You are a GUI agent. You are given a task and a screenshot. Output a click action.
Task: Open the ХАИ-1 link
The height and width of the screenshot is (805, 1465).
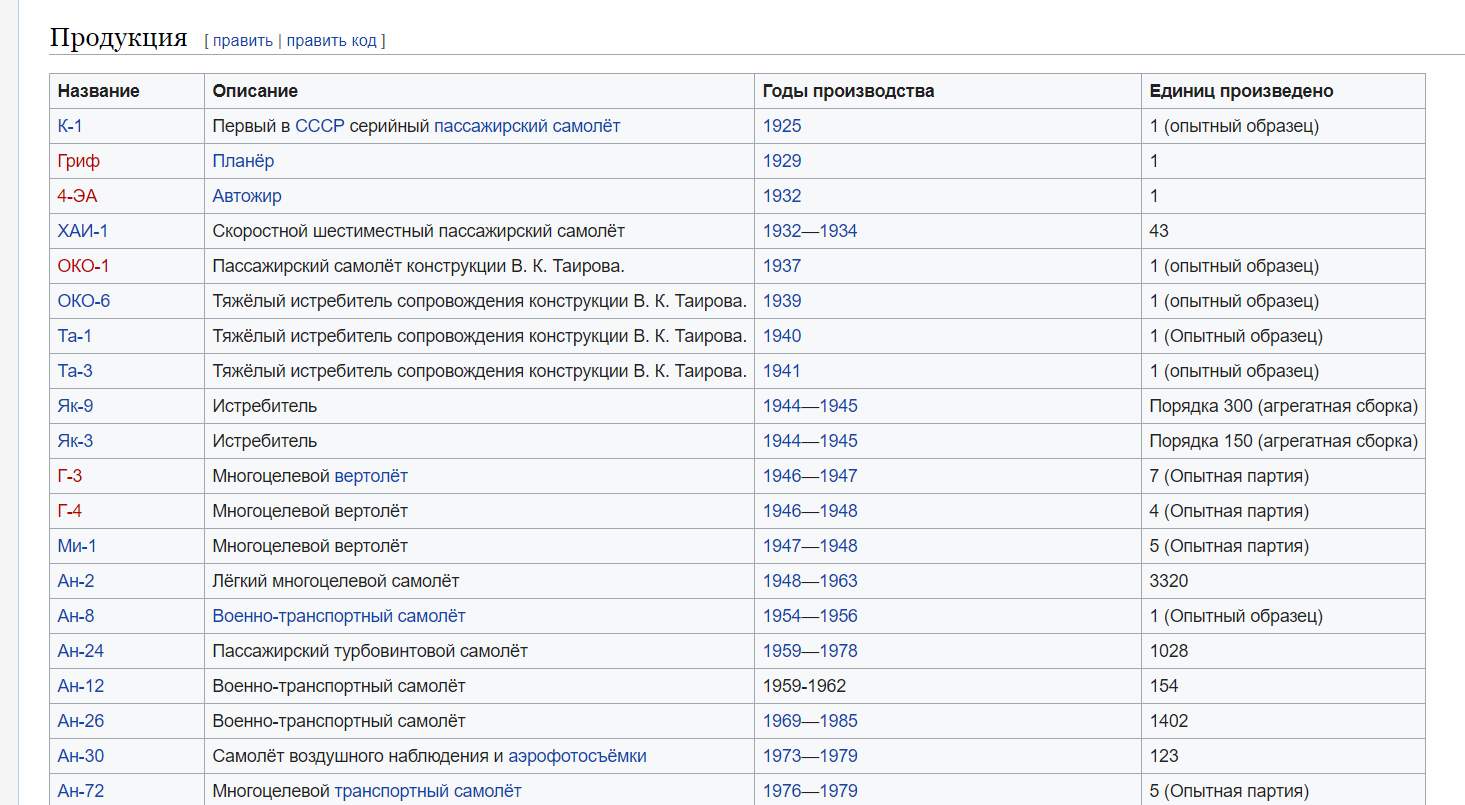tap(83, 231)
